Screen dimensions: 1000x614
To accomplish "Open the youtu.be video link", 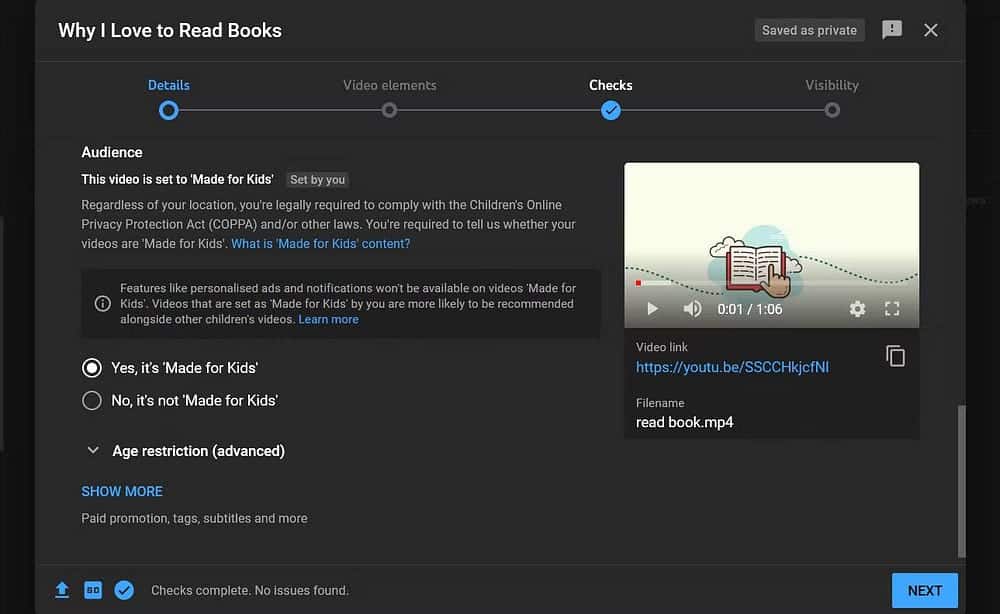I will coord(732,367).
